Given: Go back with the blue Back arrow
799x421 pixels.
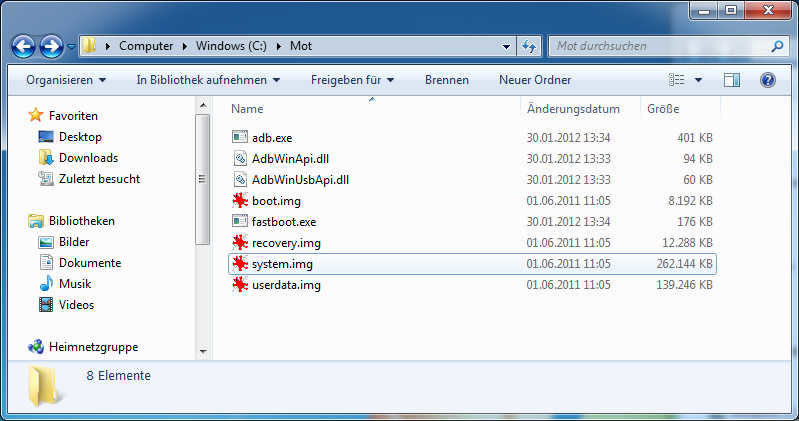Looking at the screenshot, I should point(23,46).
